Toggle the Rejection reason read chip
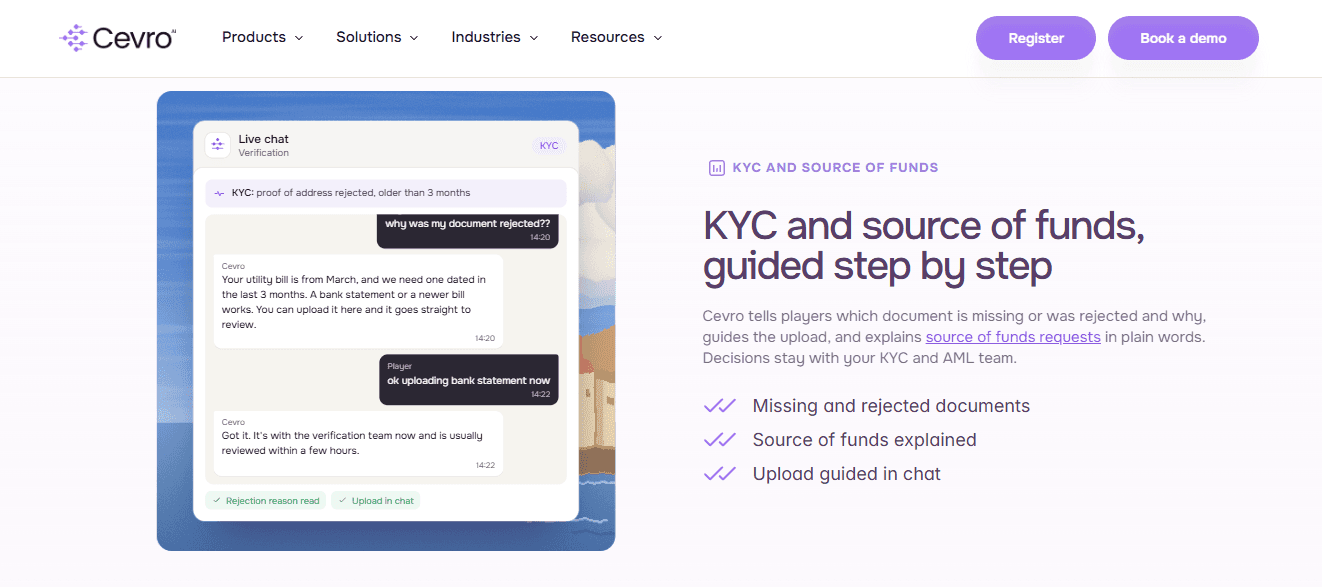The width and height of the screenshot is (1322, 587). pos(266,501)
